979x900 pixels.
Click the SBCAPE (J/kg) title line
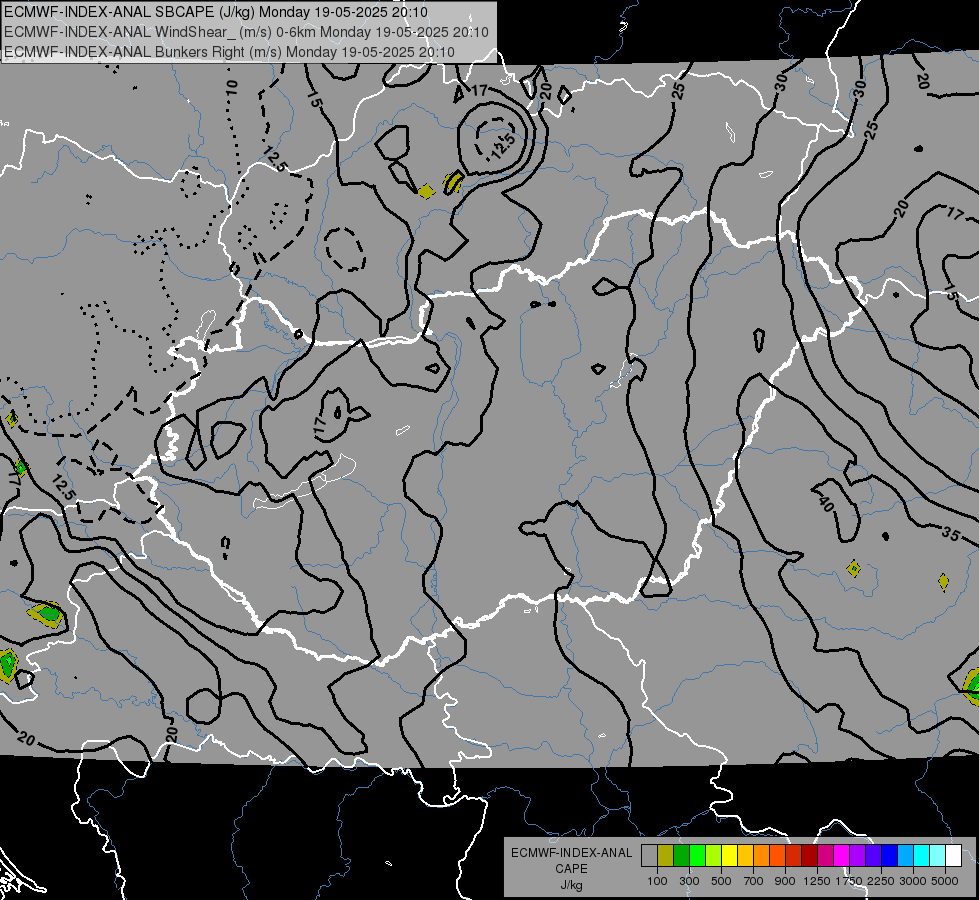(216, 12)
